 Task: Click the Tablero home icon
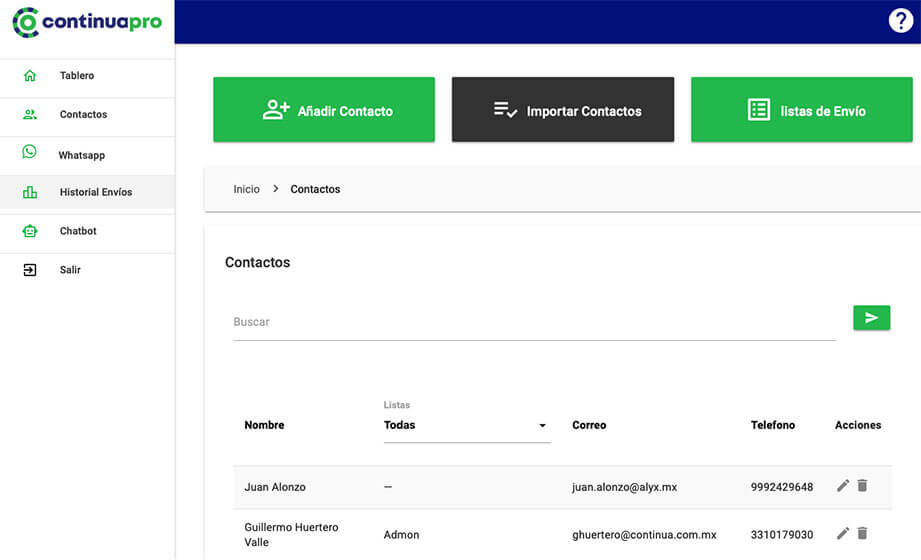click(30, 75)
